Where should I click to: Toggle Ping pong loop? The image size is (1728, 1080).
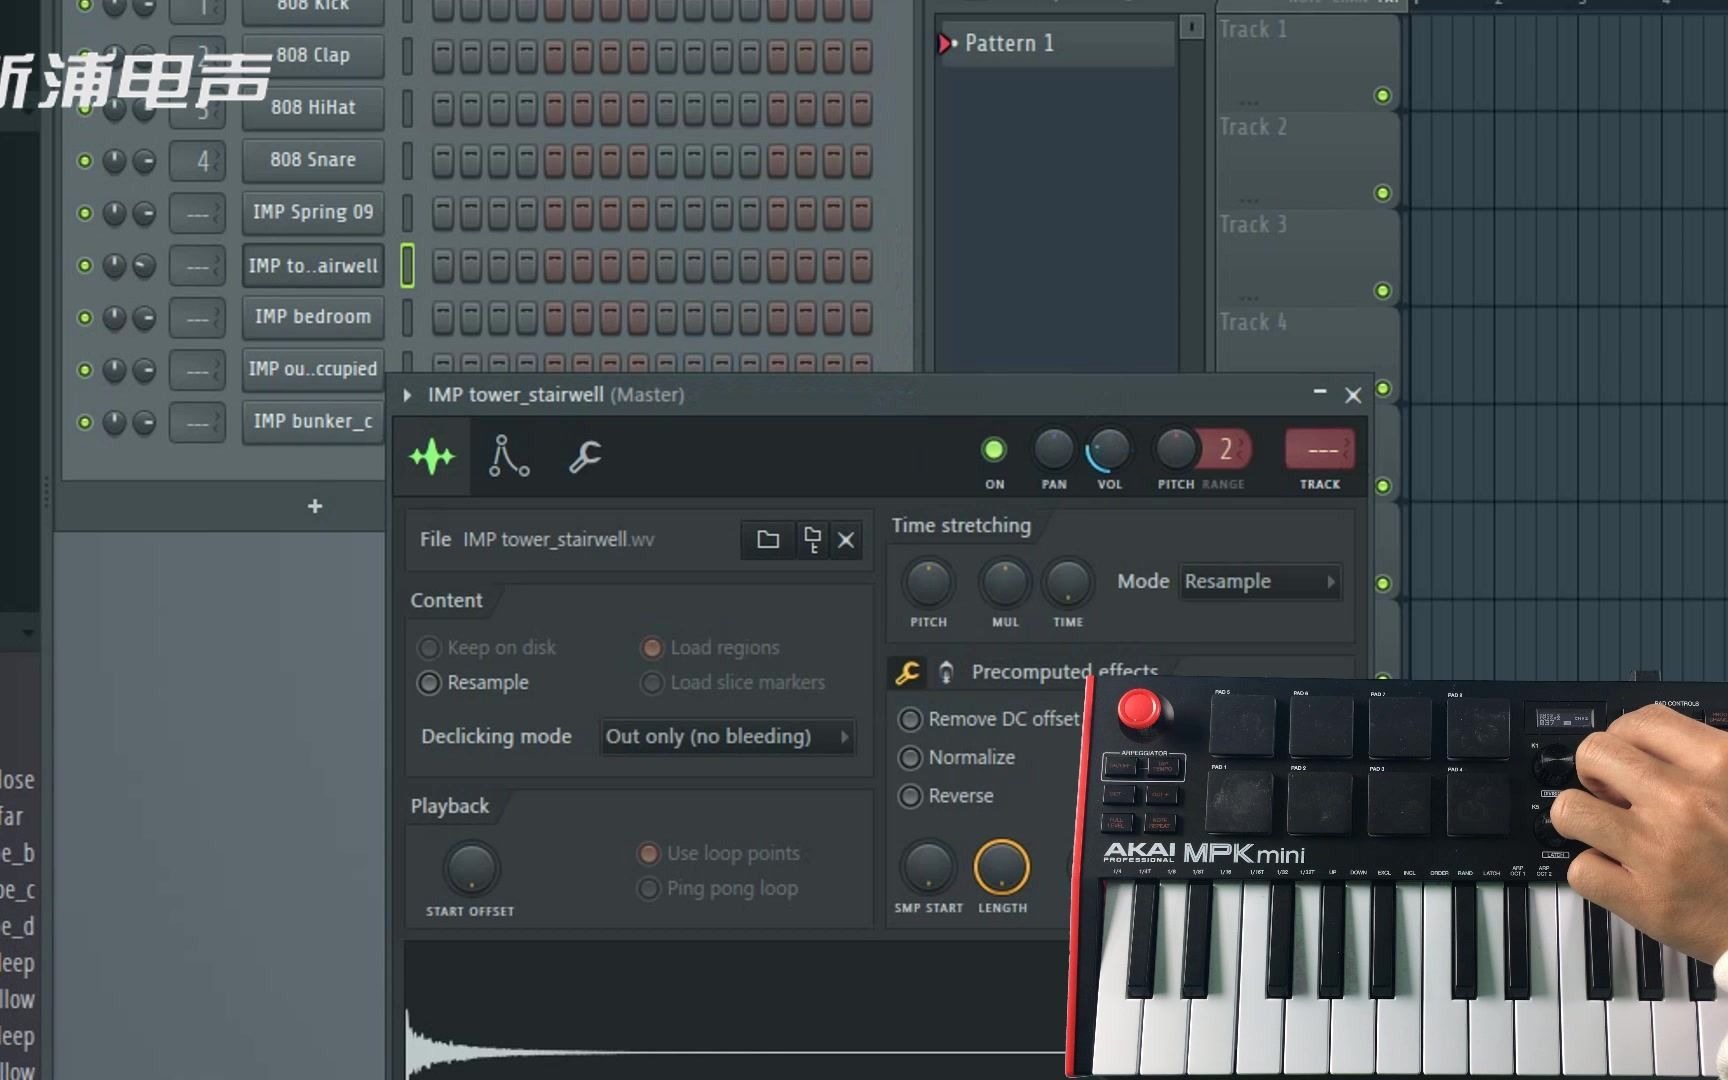tap(718, 889)
